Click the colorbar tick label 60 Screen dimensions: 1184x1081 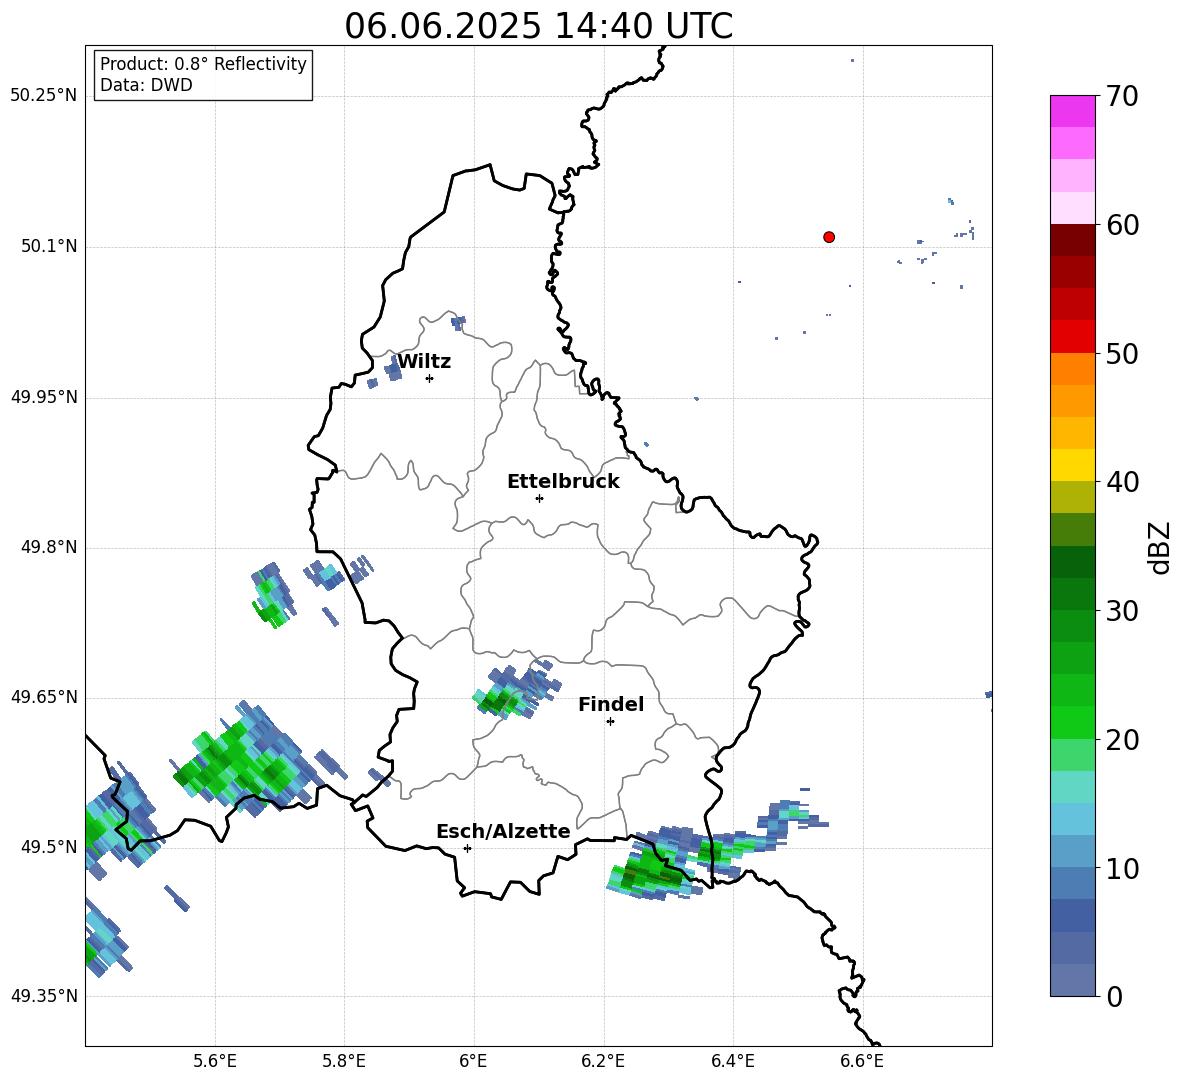(1122, 225)
